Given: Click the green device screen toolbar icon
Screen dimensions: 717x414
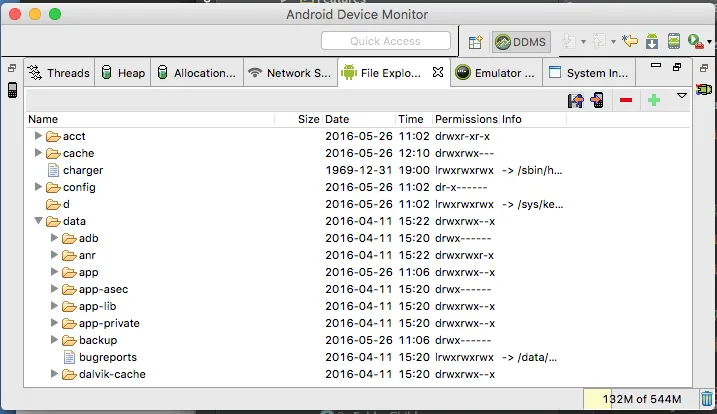Looking at the screenshot, I should pyautogui.click(x=674, y=41).
